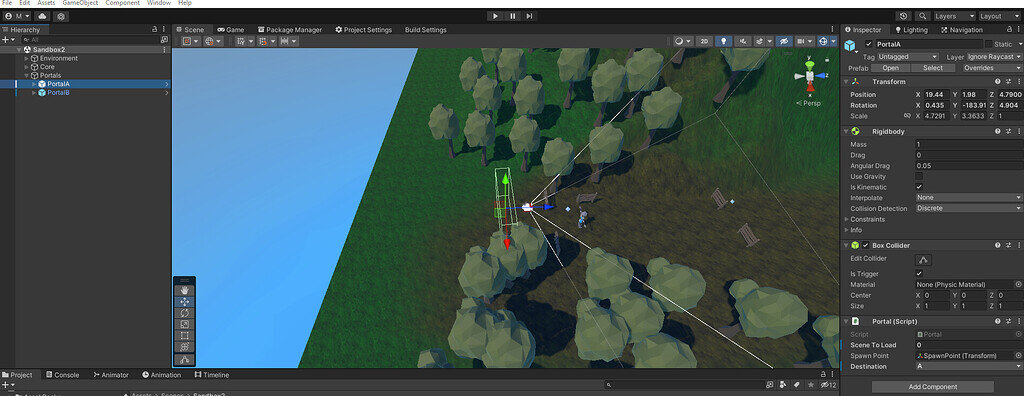This screenshot has width=1024, height=396.
Task: Expand the Info foldout
Action: [x=847, y=230]
